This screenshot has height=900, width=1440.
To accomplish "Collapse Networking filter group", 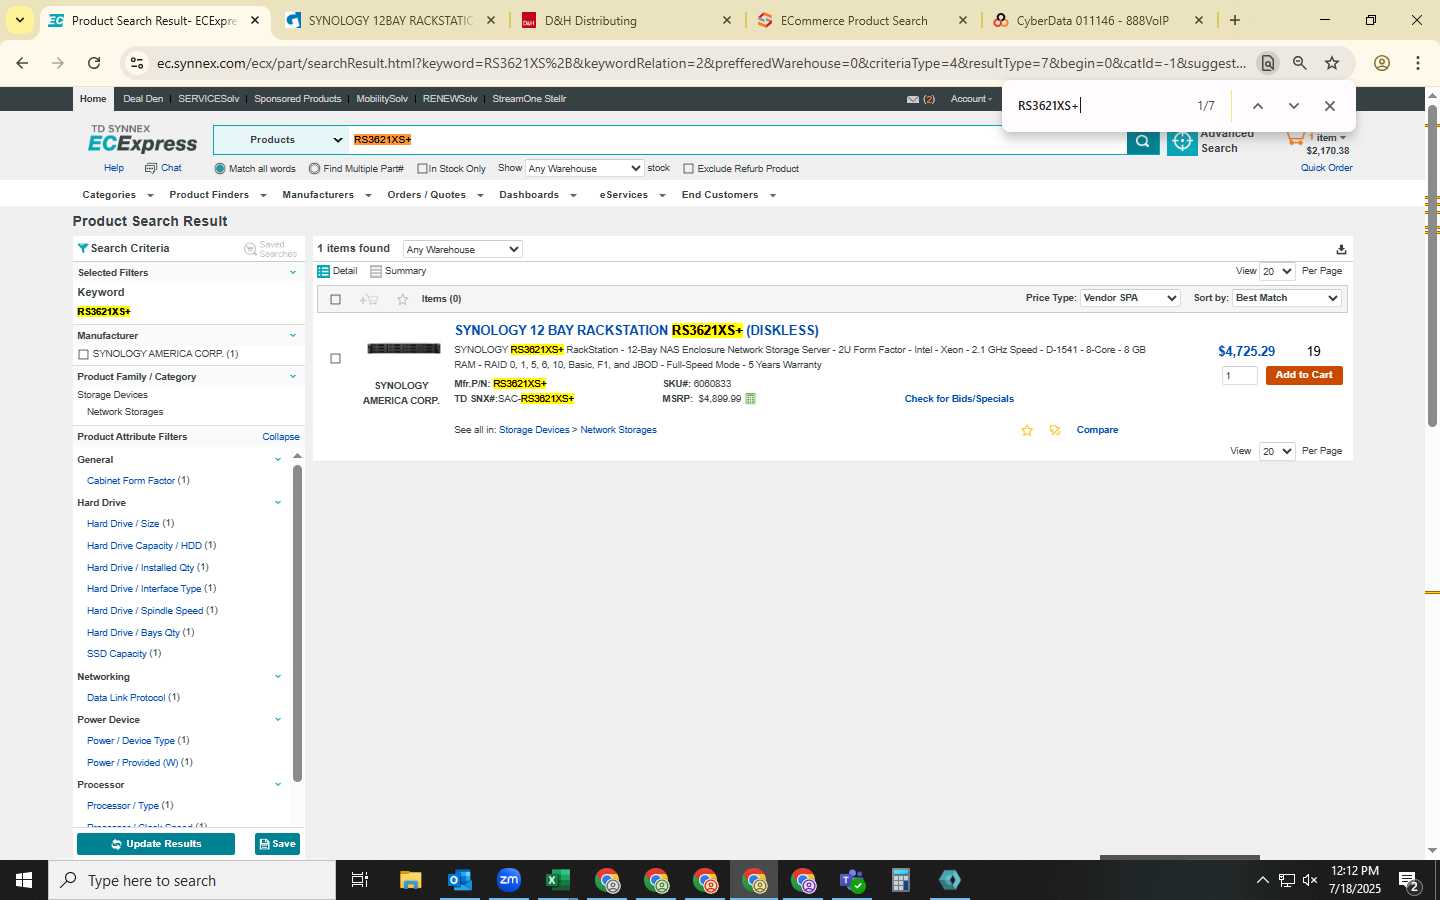I will click(278, 677).
